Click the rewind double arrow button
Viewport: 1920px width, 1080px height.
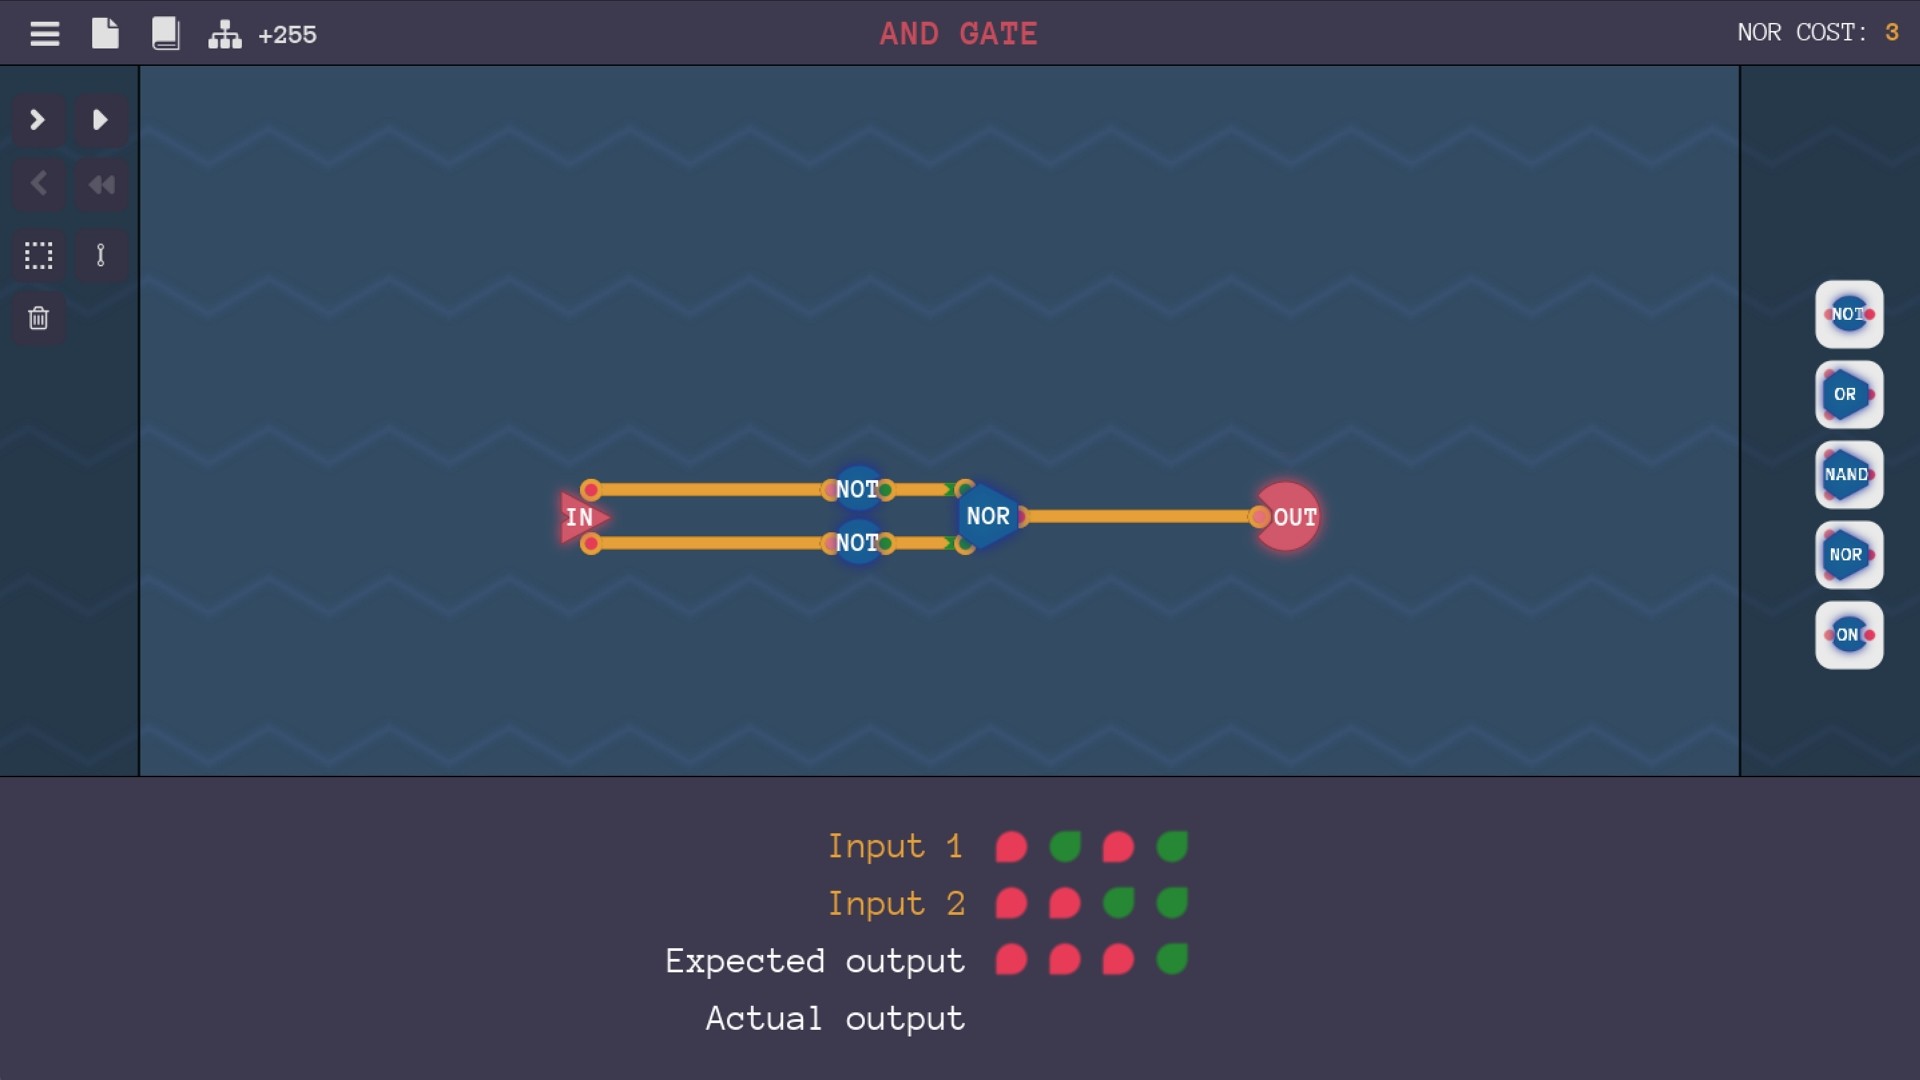click(100, 184)
